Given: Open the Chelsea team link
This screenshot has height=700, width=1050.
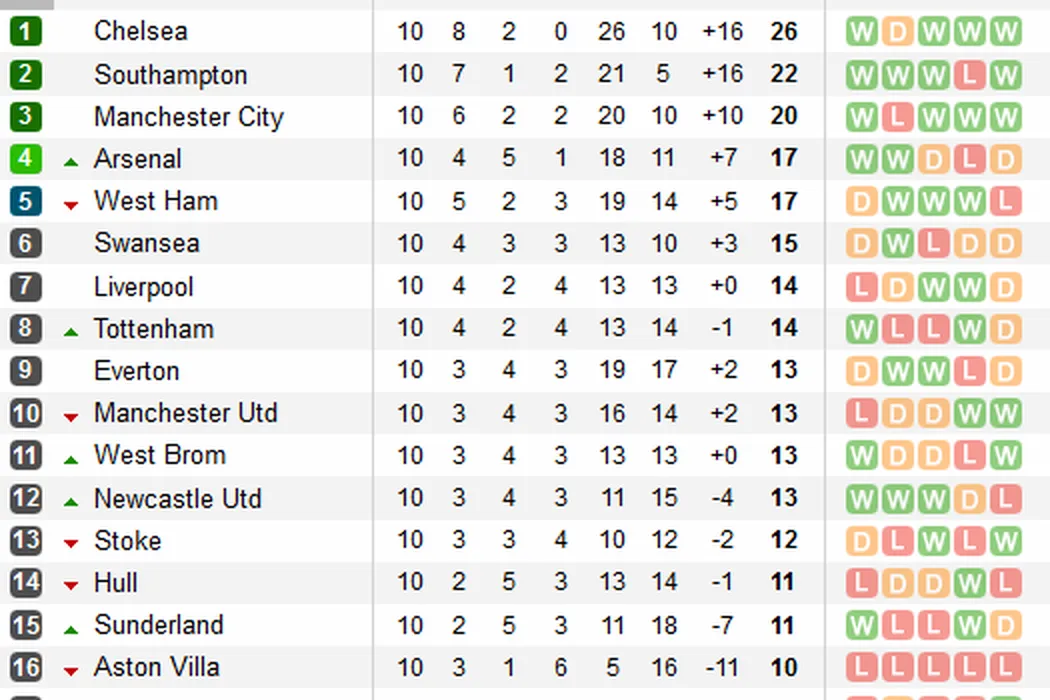Looking at the screenshot, I should click(x=140, y=31).
